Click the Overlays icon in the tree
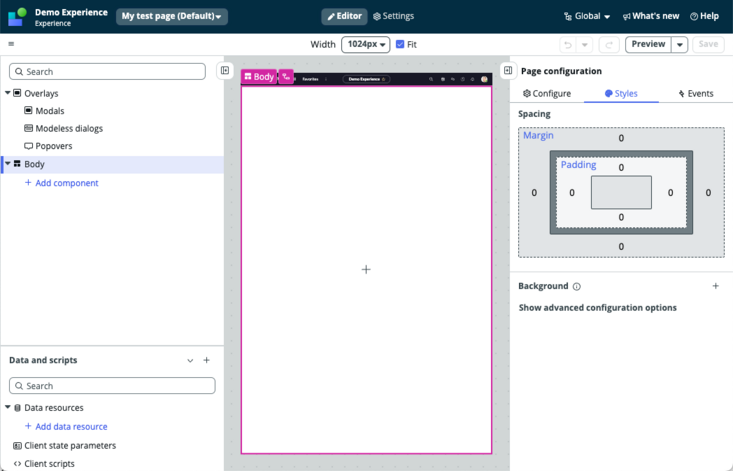733x471 pixels. pyautogui.click(x=17, y=93)
